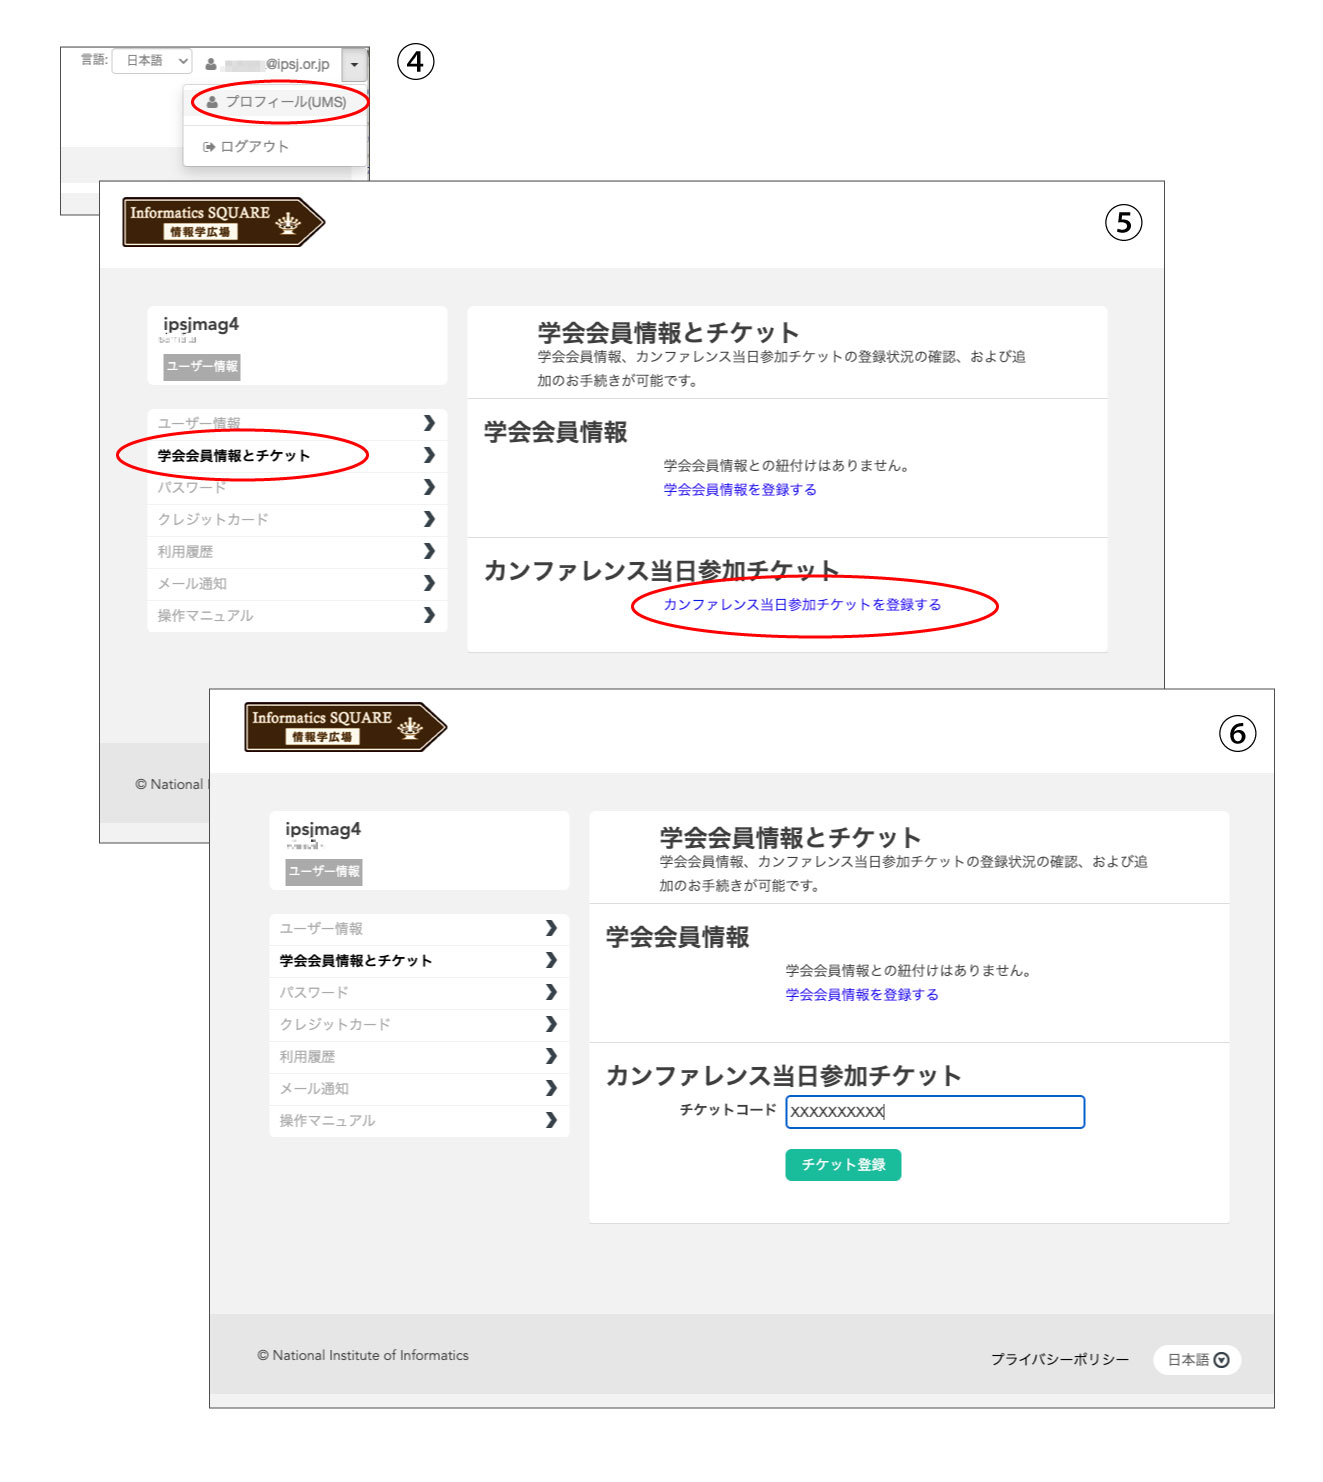The height and width of the screenshot is (1482, 1323).
Task: Click the gray ユーザー情報 badge in the lowest panel
Action: (x=324, y=872)
